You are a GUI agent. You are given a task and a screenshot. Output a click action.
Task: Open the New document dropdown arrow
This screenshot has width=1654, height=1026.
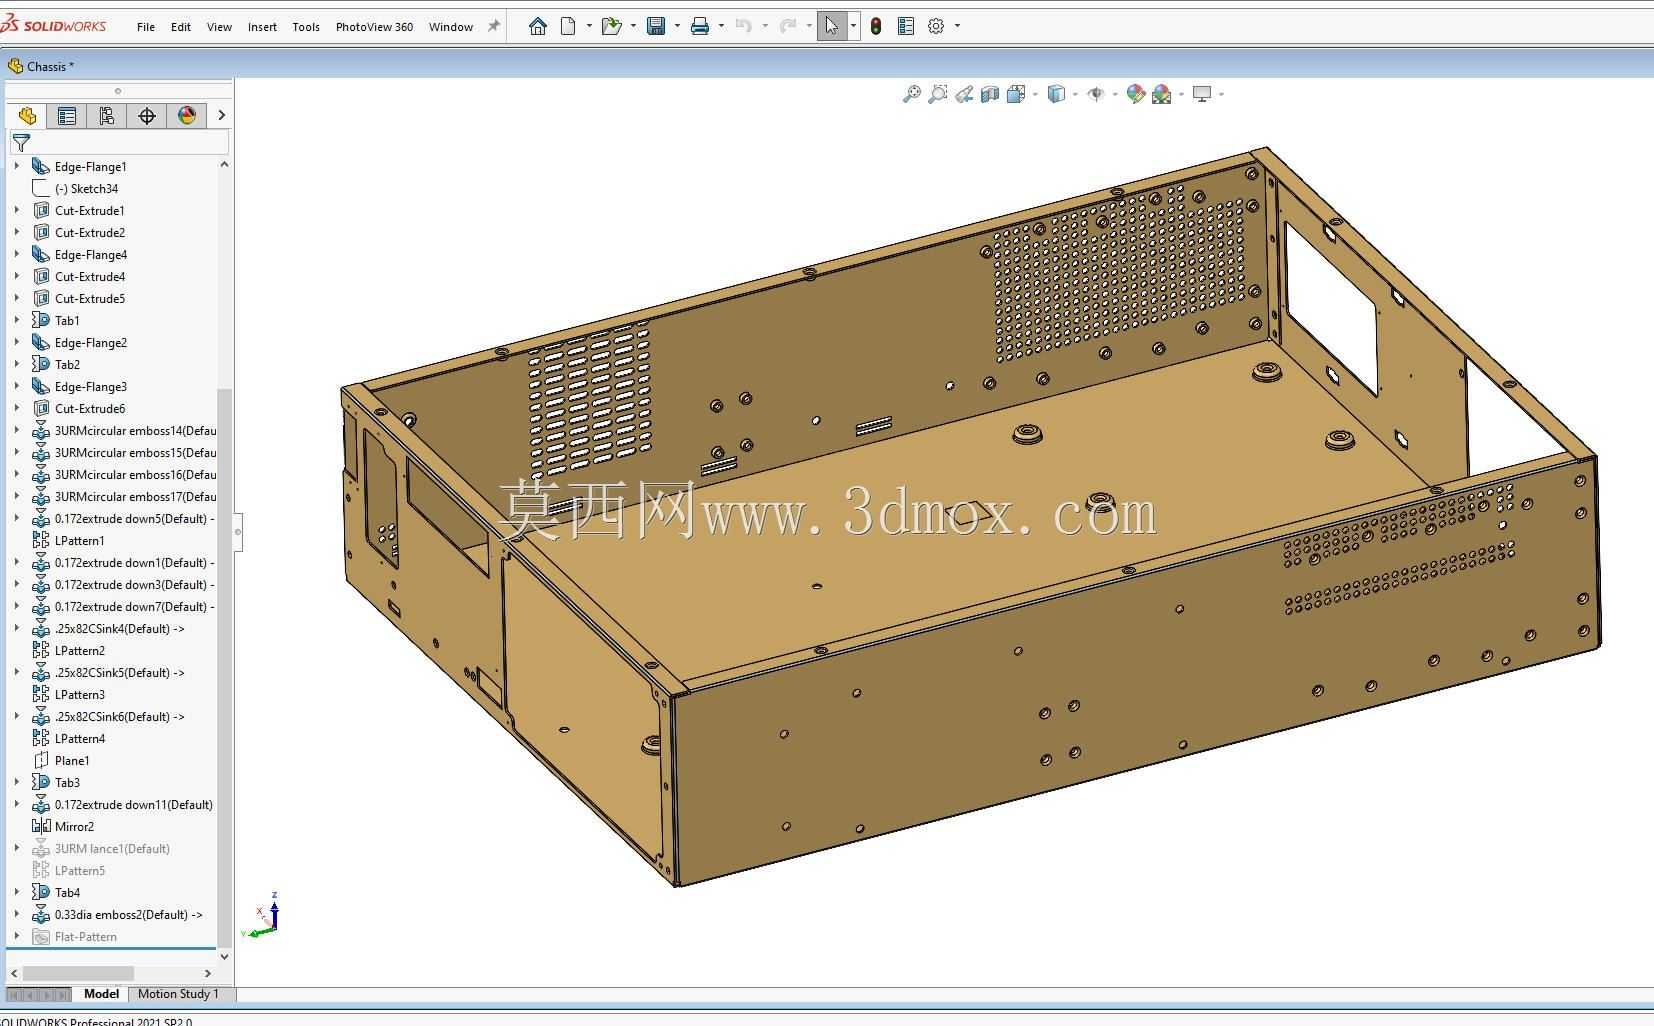click(x=589, y=26)
